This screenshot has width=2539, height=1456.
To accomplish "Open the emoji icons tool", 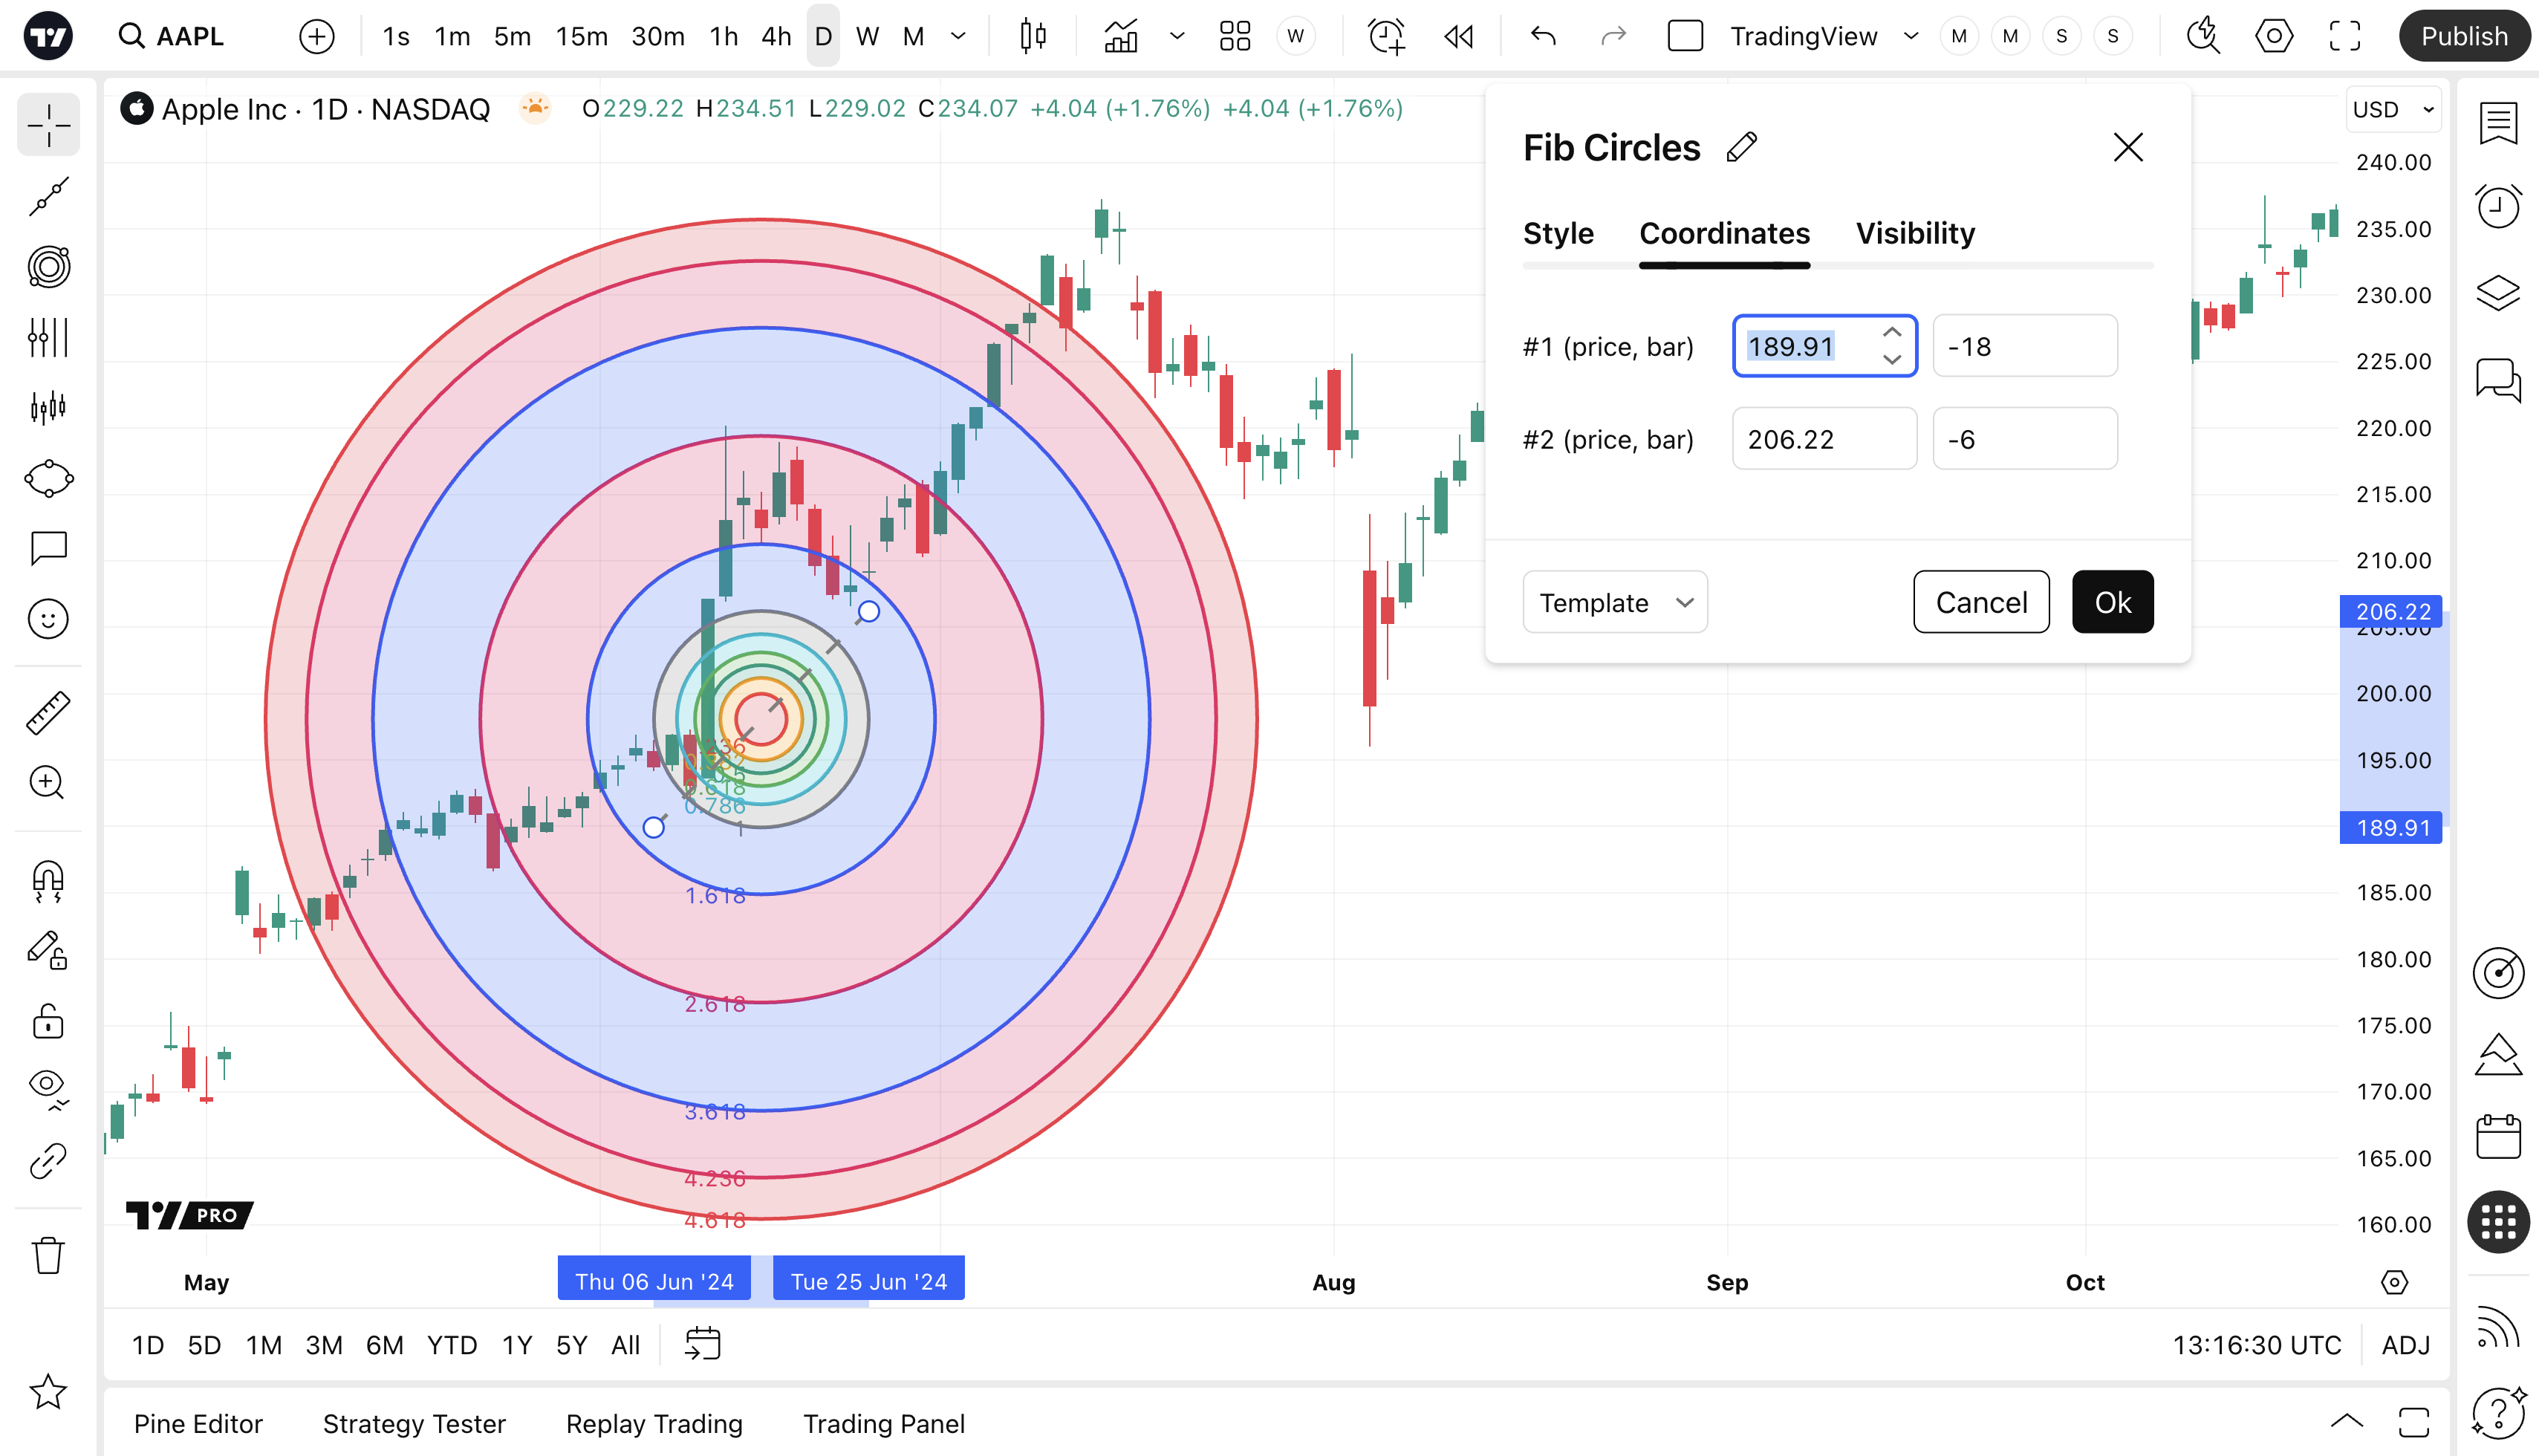I will 48,619.
